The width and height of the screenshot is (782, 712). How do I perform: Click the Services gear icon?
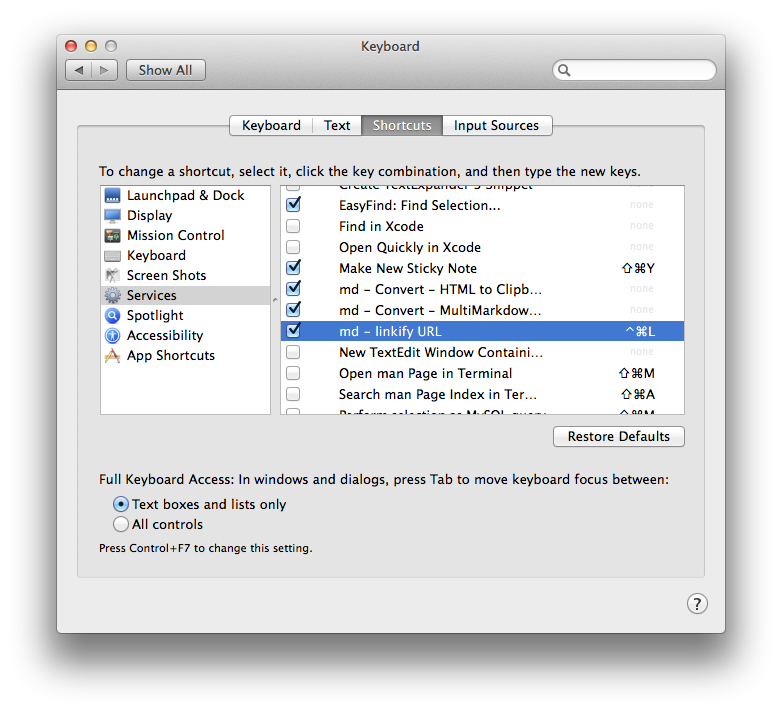coord(113,295)
